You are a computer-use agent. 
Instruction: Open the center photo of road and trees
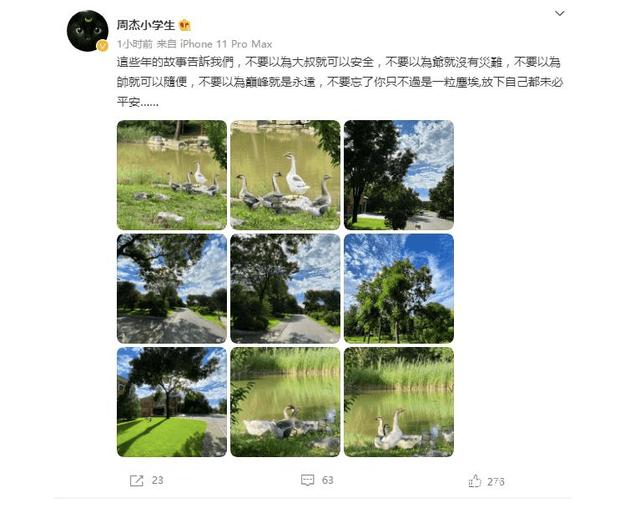point(285,288)
